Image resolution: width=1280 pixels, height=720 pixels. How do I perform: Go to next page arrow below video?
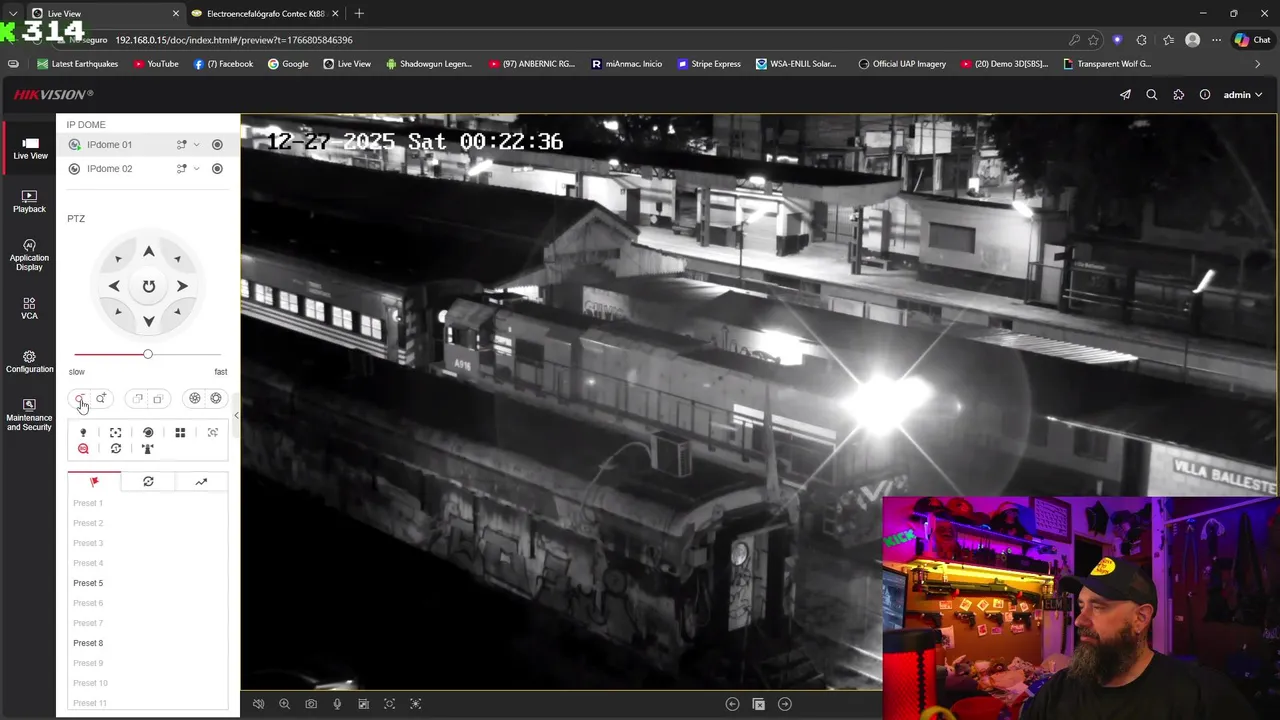pos(785,704)
